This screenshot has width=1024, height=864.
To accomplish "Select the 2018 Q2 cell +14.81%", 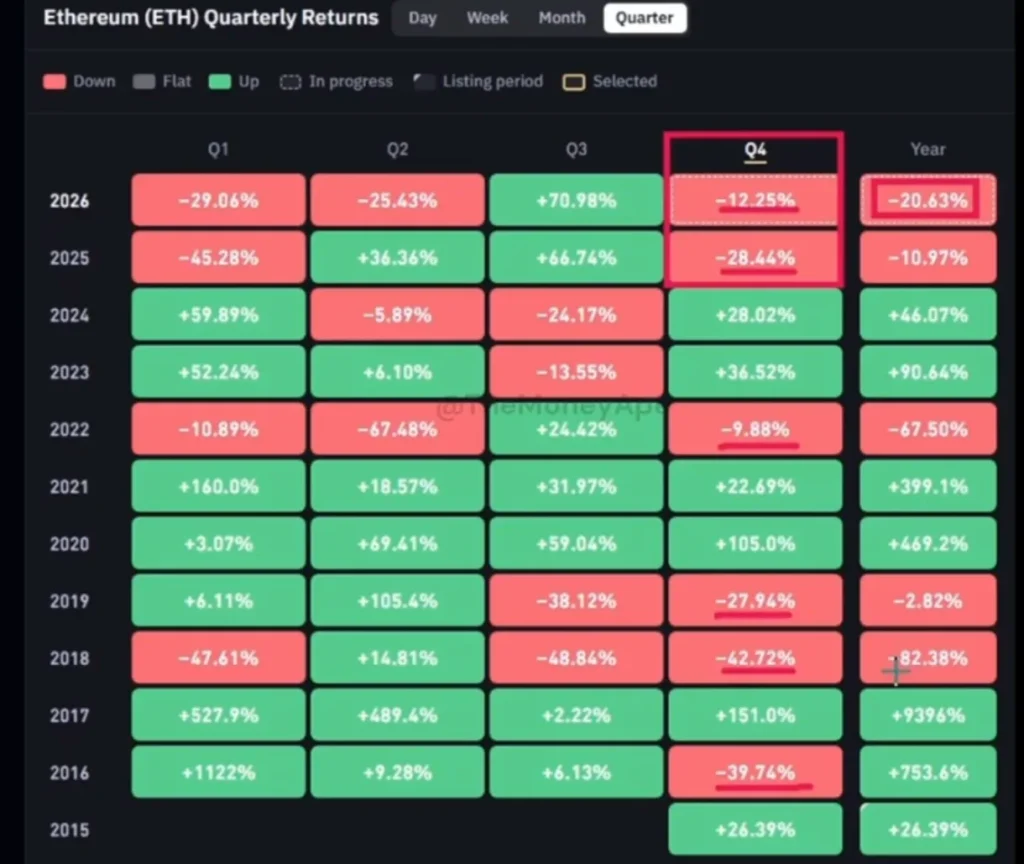I will point(397,658).
